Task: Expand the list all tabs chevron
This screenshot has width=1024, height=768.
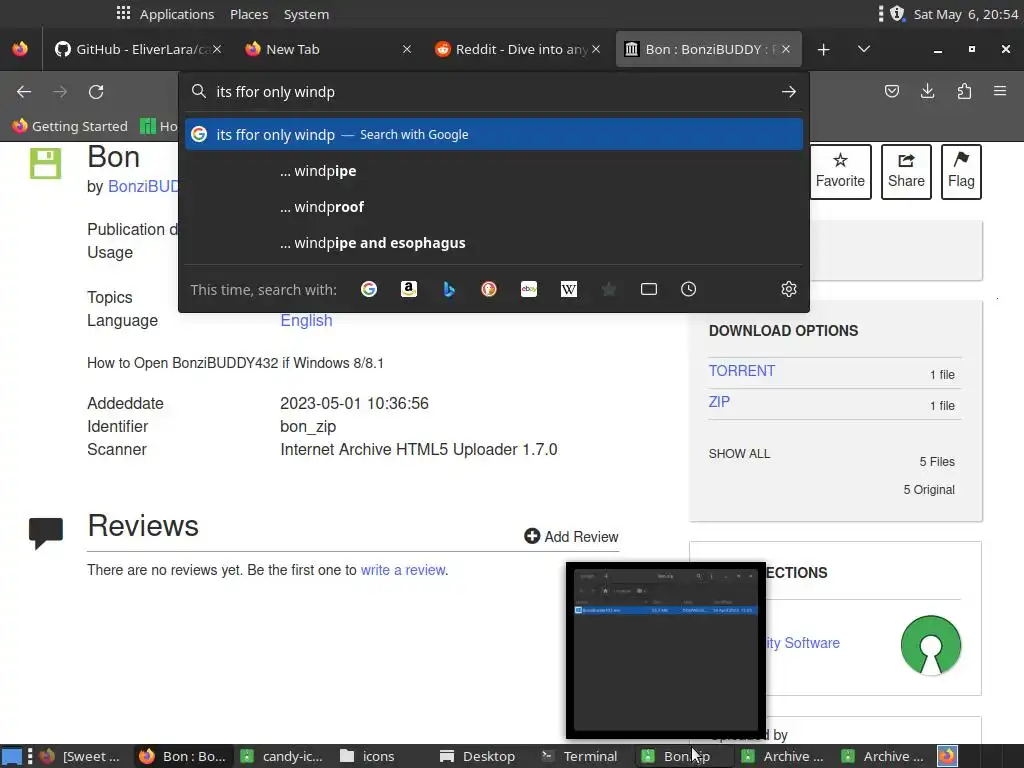Action: pyautogui.click(x=863, y=50)
